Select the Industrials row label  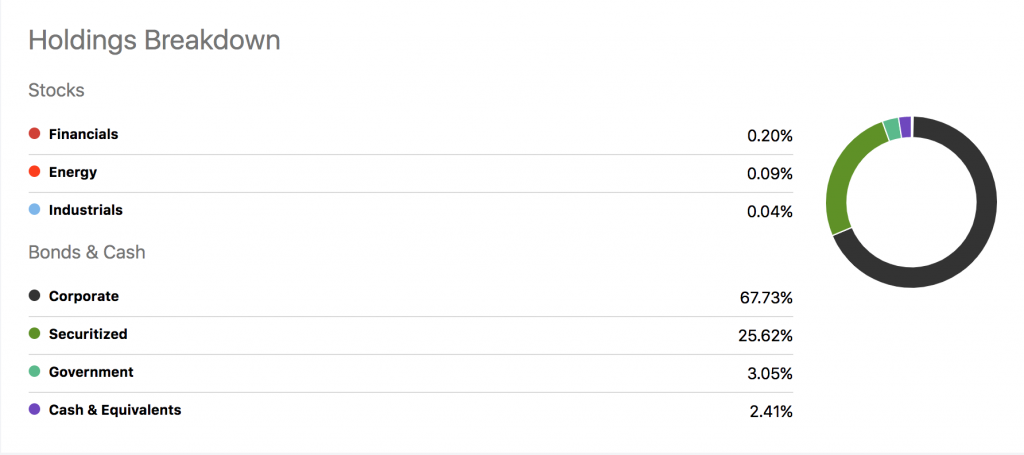coord(86,210)
